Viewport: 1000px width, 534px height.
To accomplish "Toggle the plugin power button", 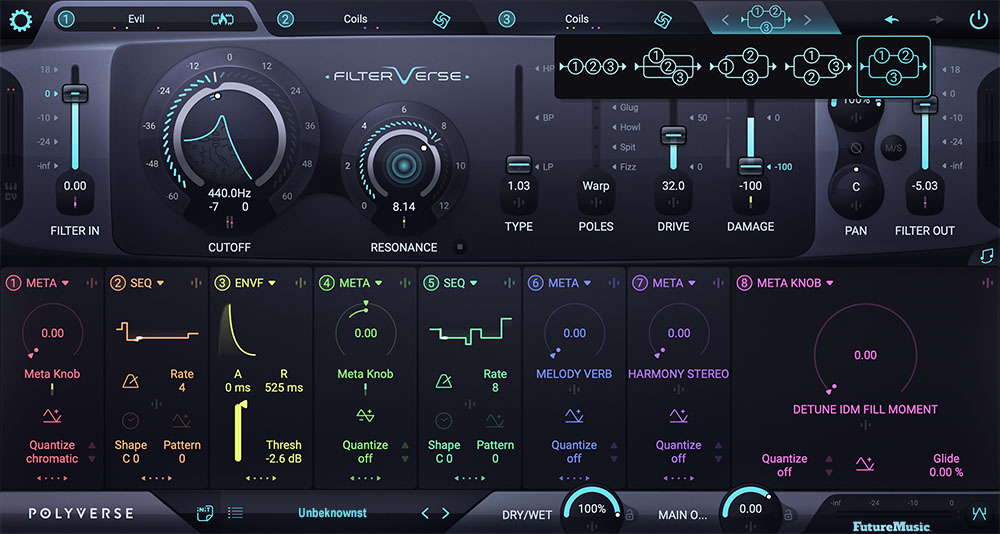I will [978, 20].
